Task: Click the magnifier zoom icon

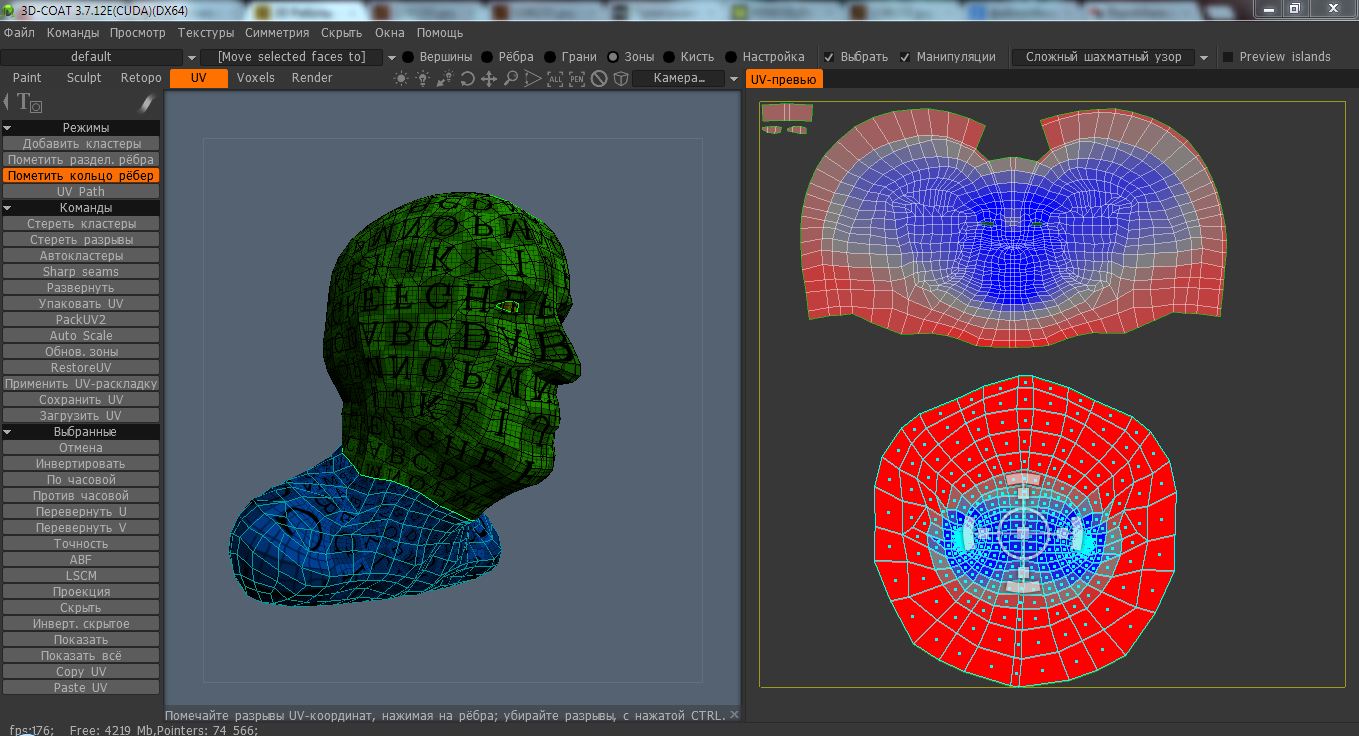Action: 511,79
